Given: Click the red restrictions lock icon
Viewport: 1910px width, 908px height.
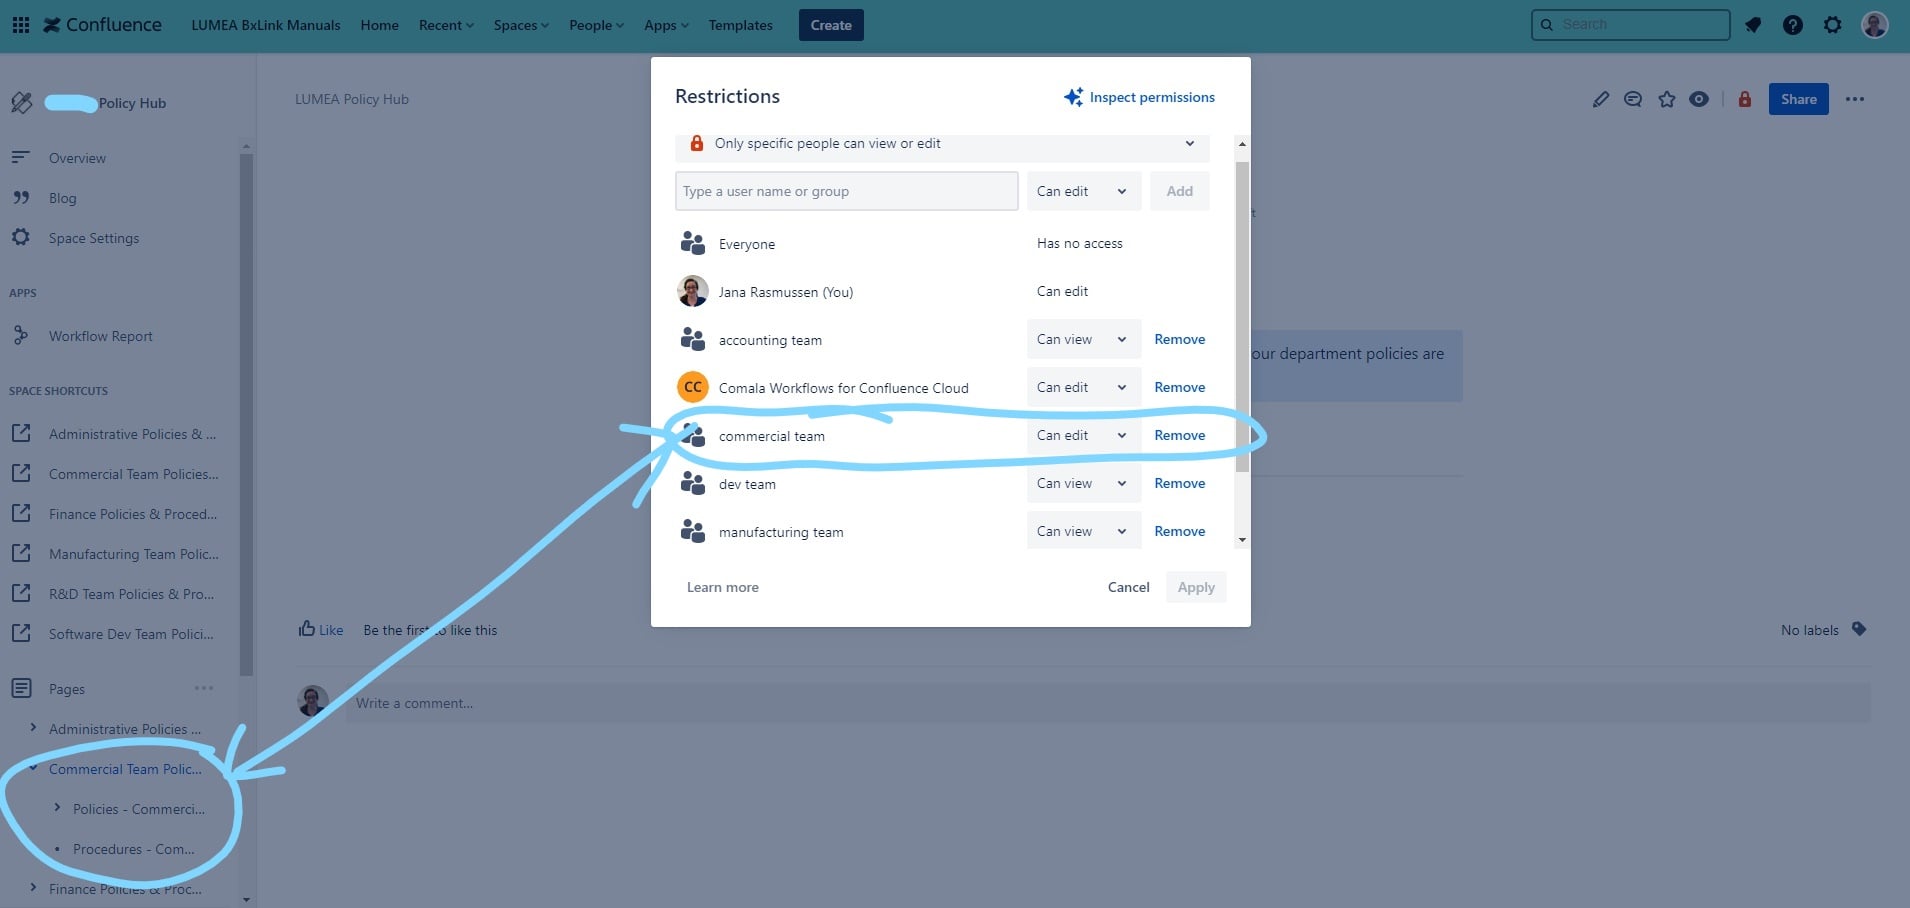Looking at the screenshot, I should [1745, 99].
